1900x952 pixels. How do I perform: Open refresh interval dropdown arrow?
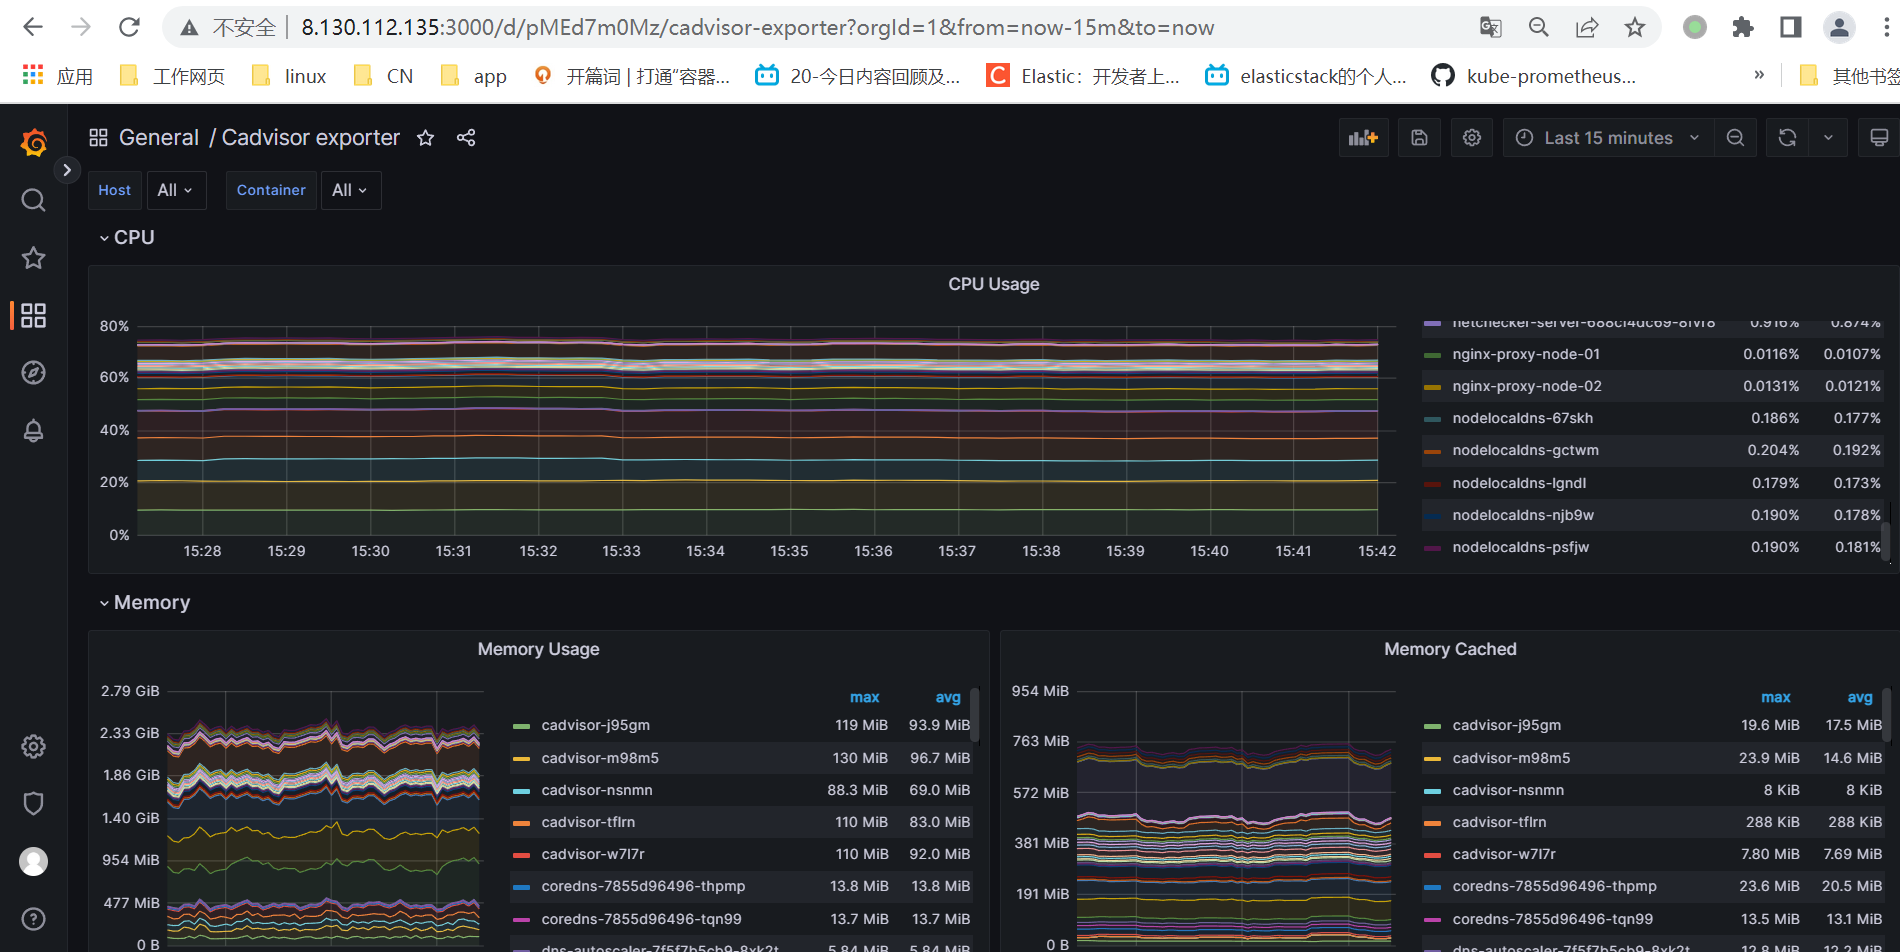point(1828,138)
